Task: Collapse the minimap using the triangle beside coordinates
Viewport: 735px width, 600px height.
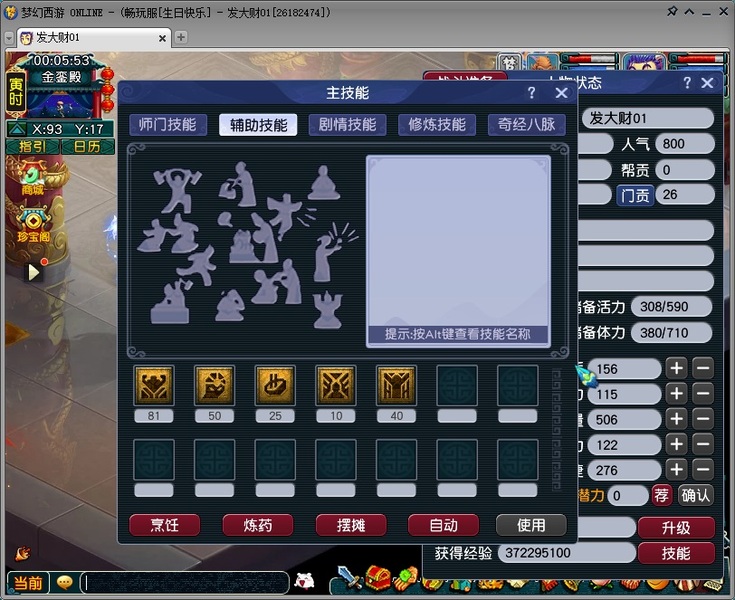Action: tap(17, 129)
